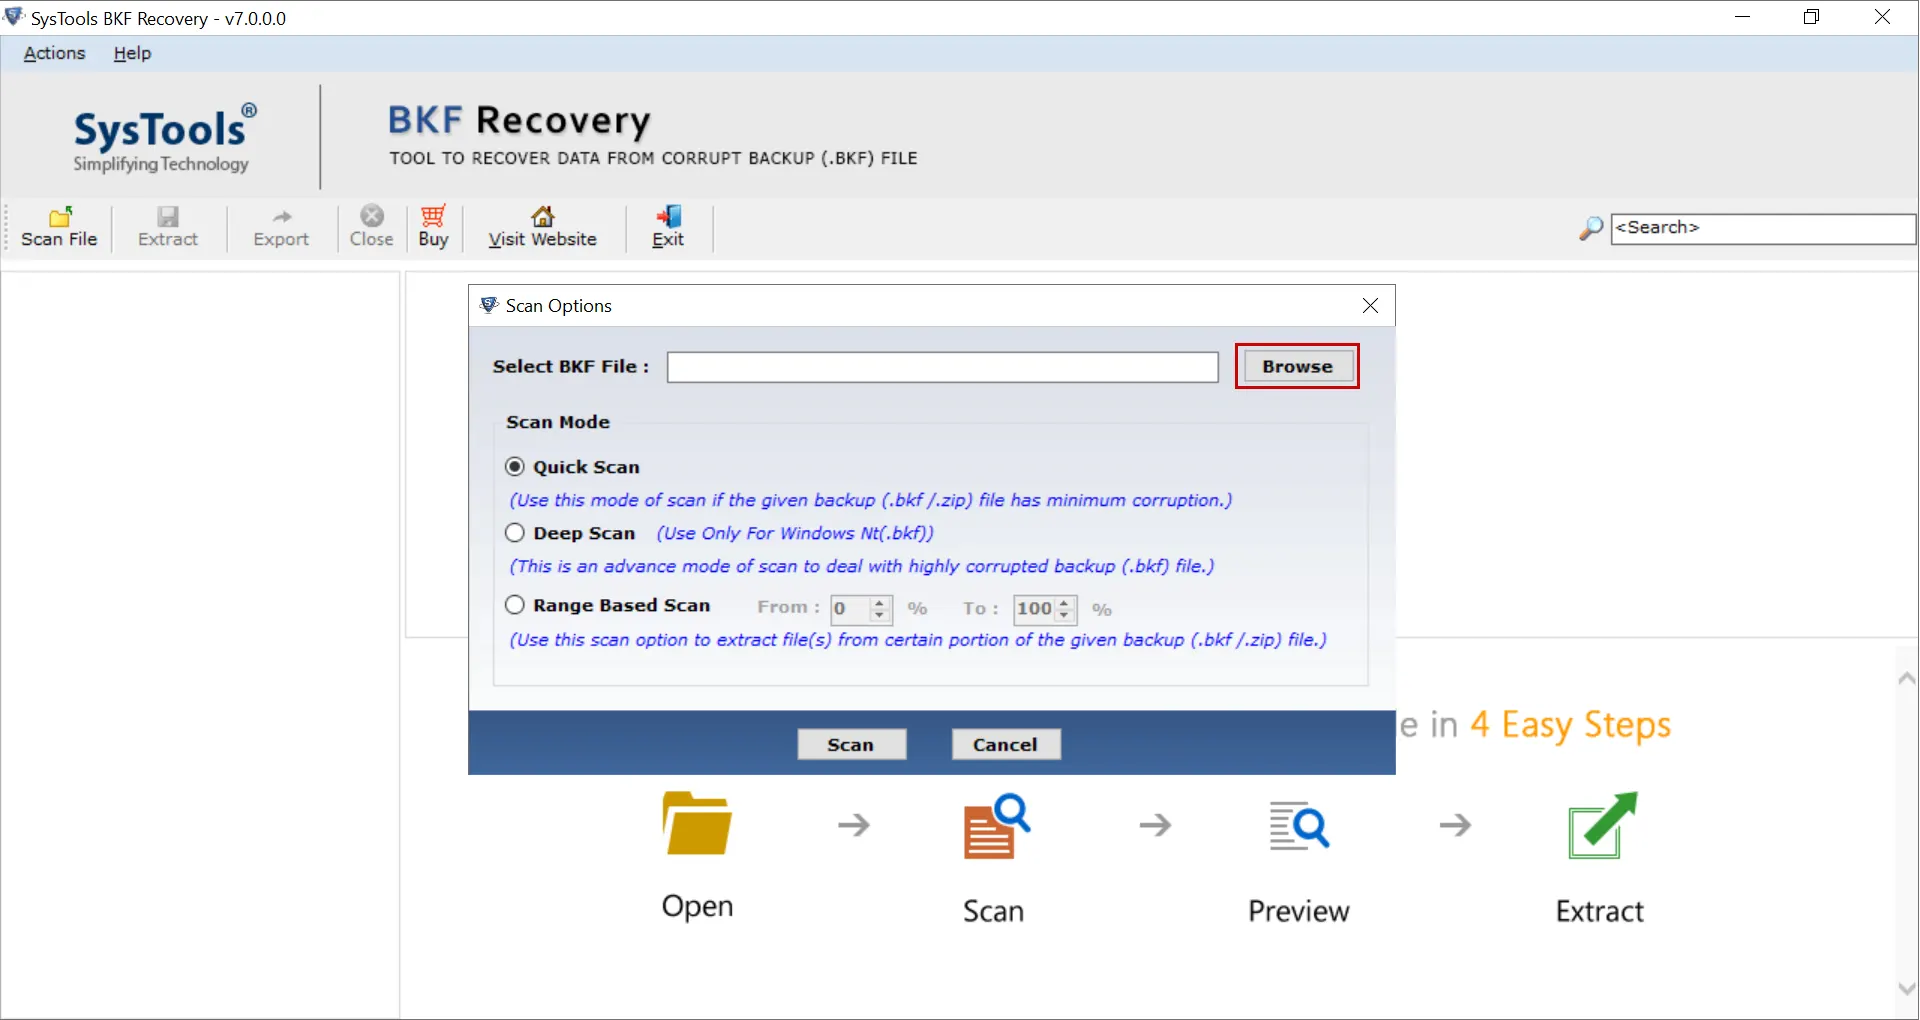Click the Scan button in dialog

point(851,744)
